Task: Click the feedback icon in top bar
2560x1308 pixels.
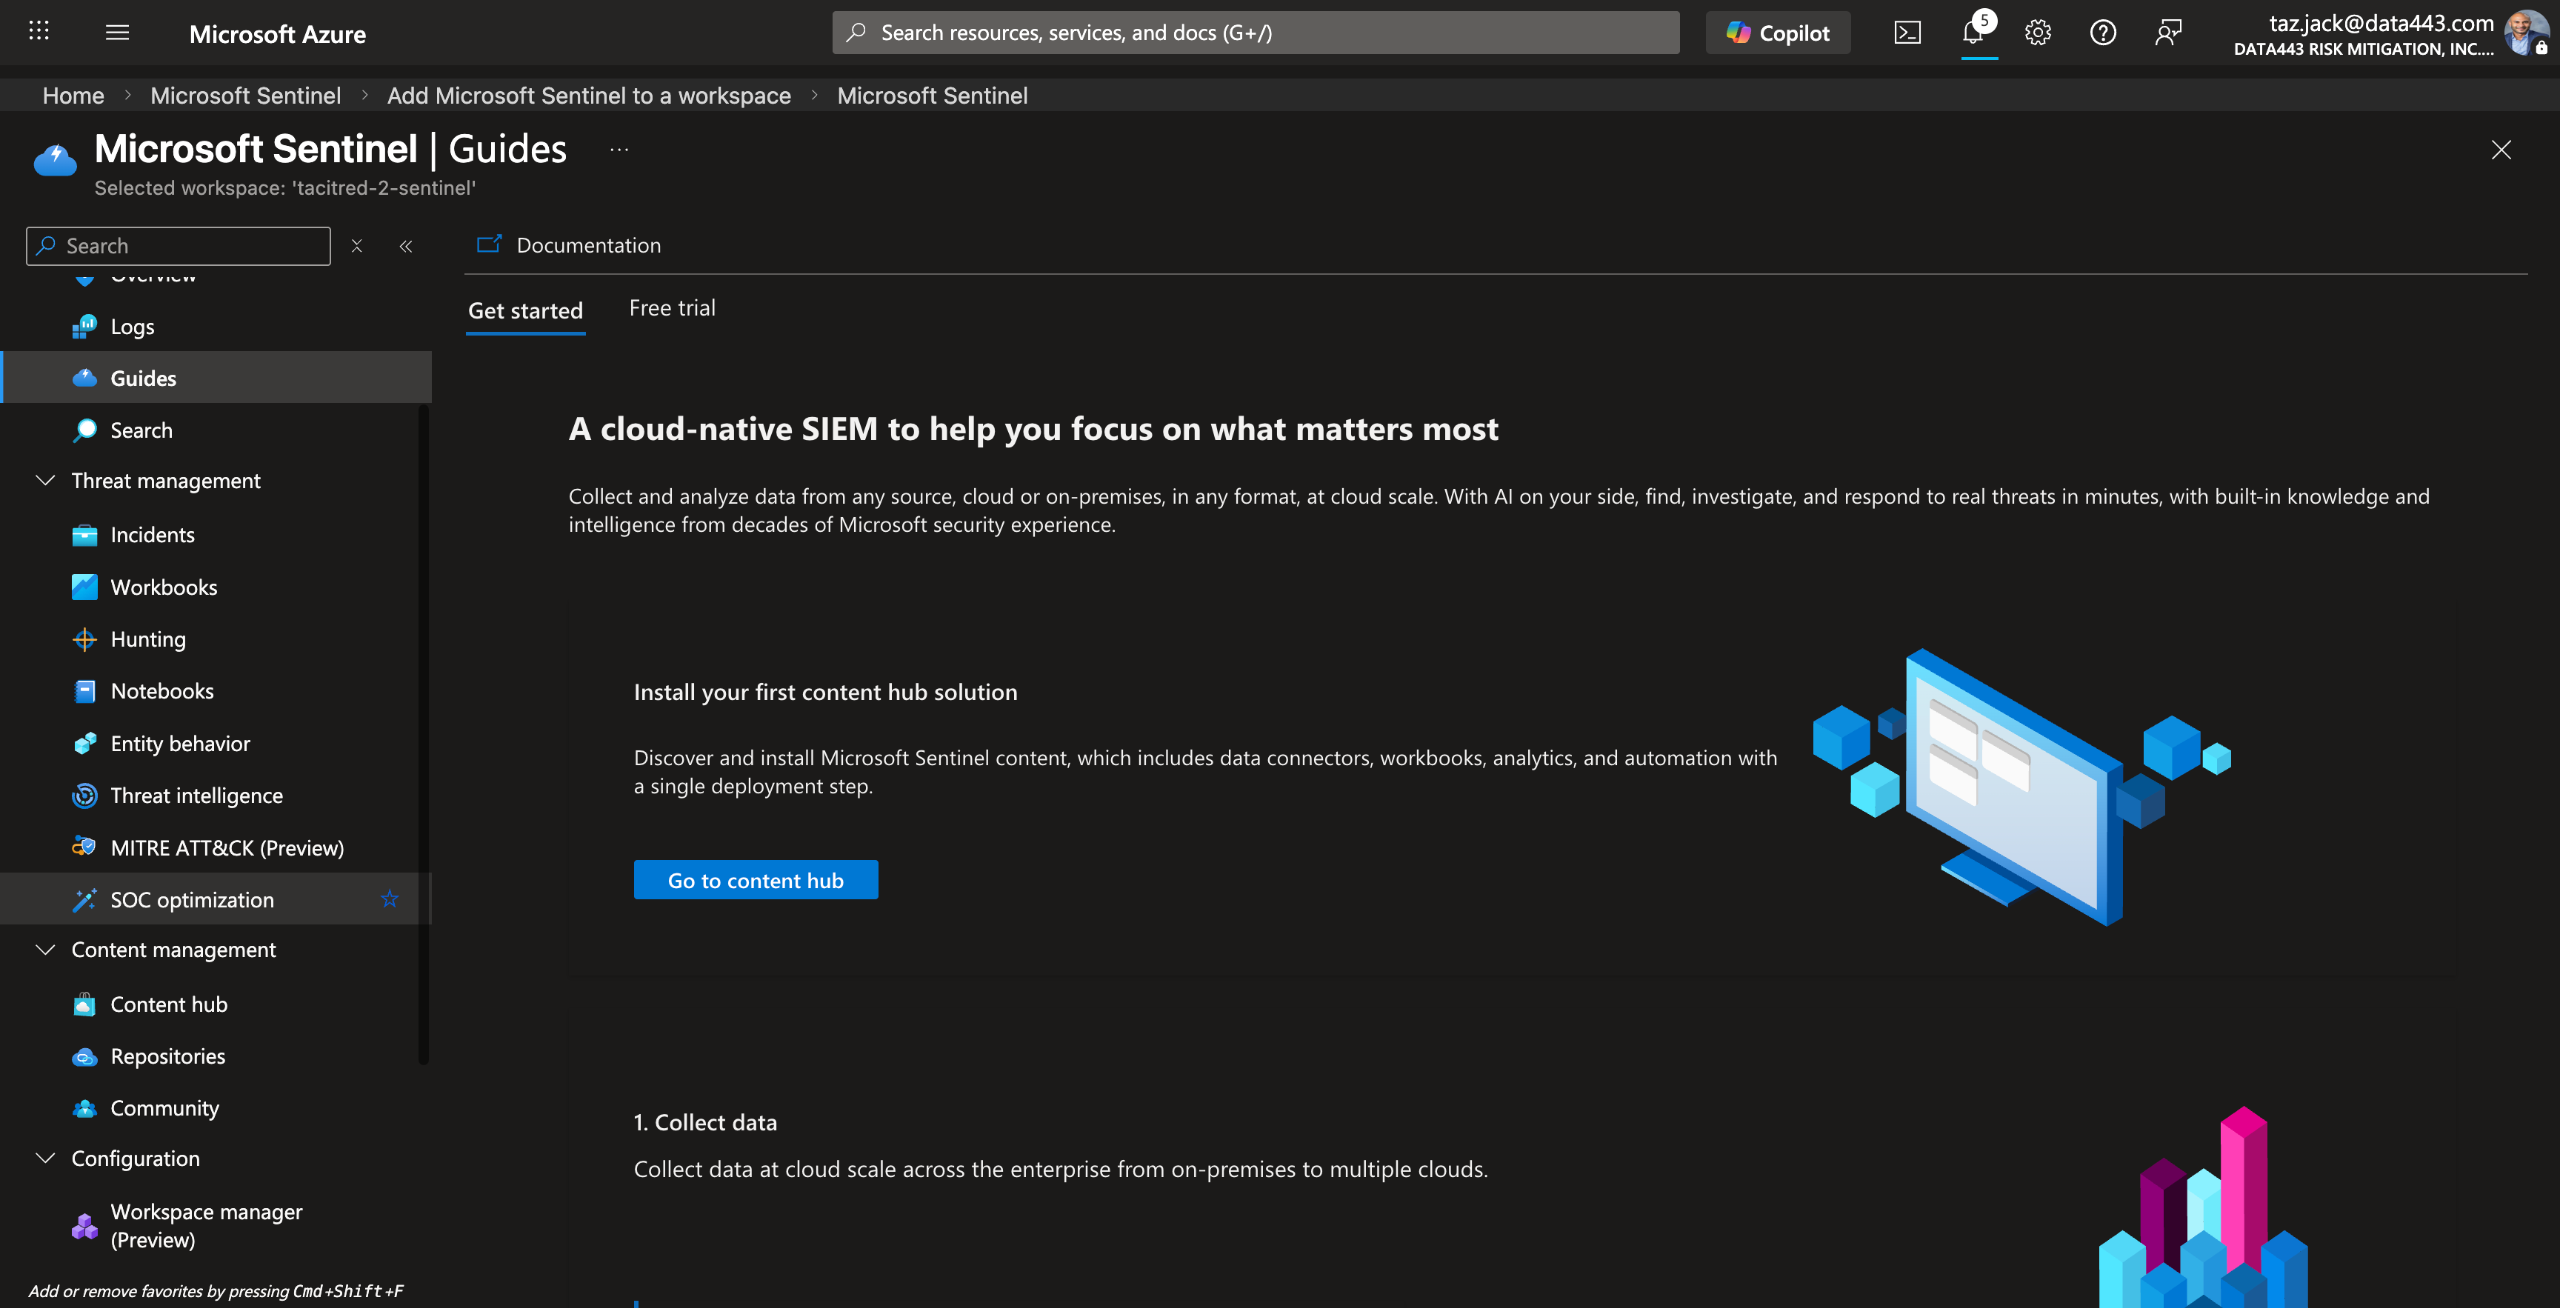Action: (x=2168, y=33)
